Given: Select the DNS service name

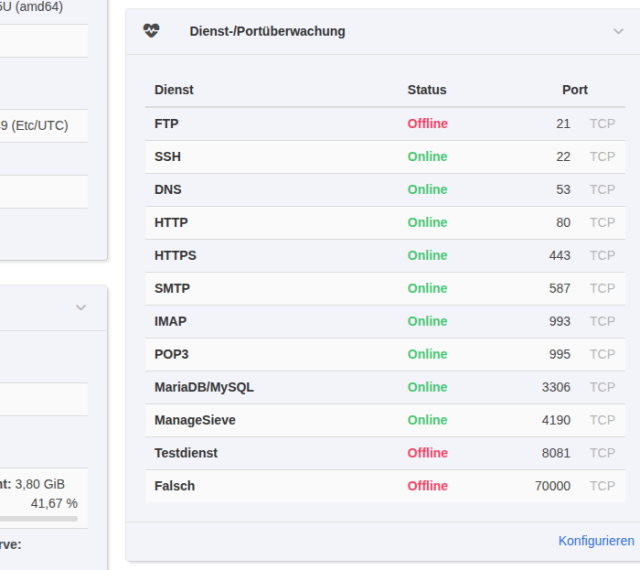Looking at the screenshot, I should click(168, 189).
